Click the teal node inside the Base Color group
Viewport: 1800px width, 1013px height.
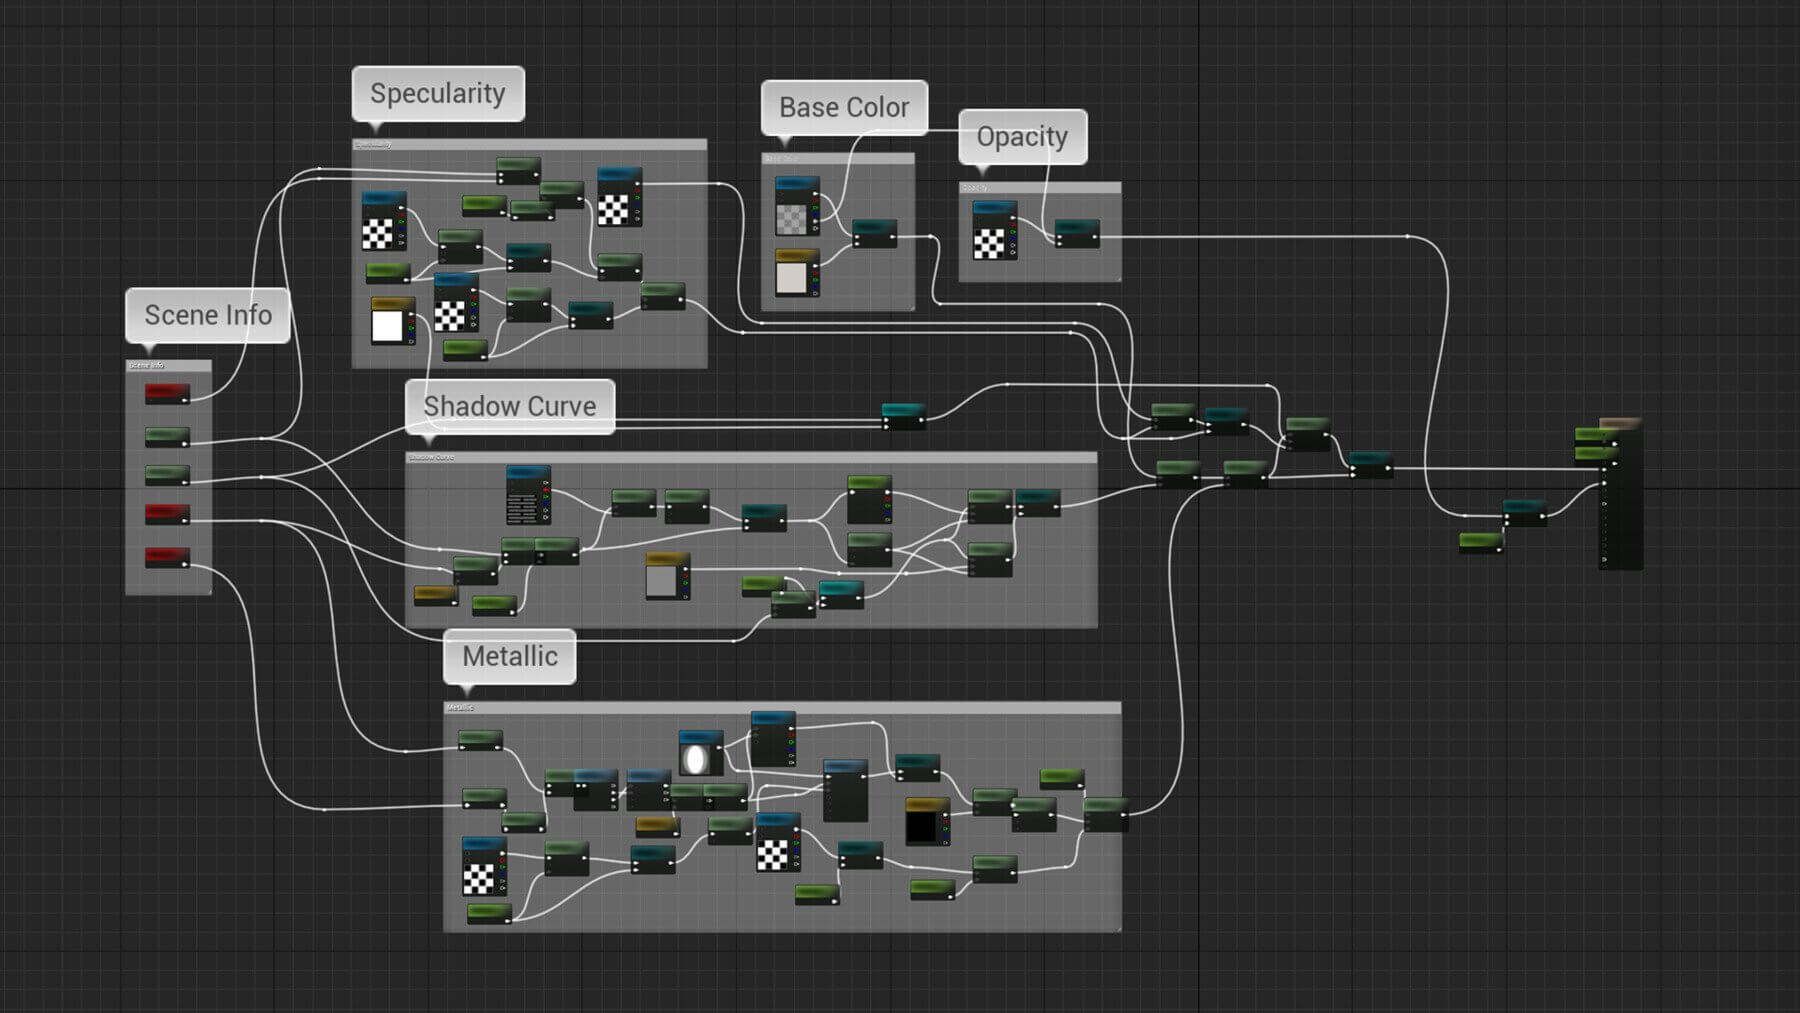point(875,234)
